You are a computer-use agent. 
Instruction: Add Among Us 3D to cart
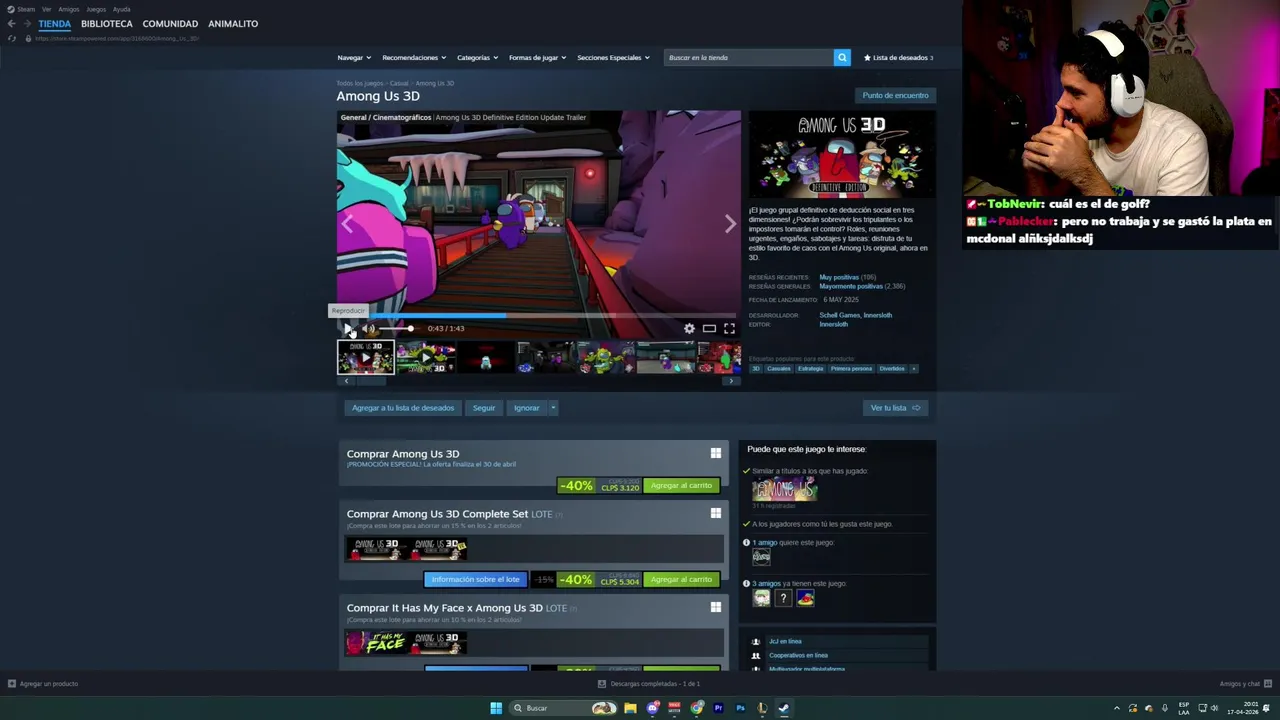(681, 486)
